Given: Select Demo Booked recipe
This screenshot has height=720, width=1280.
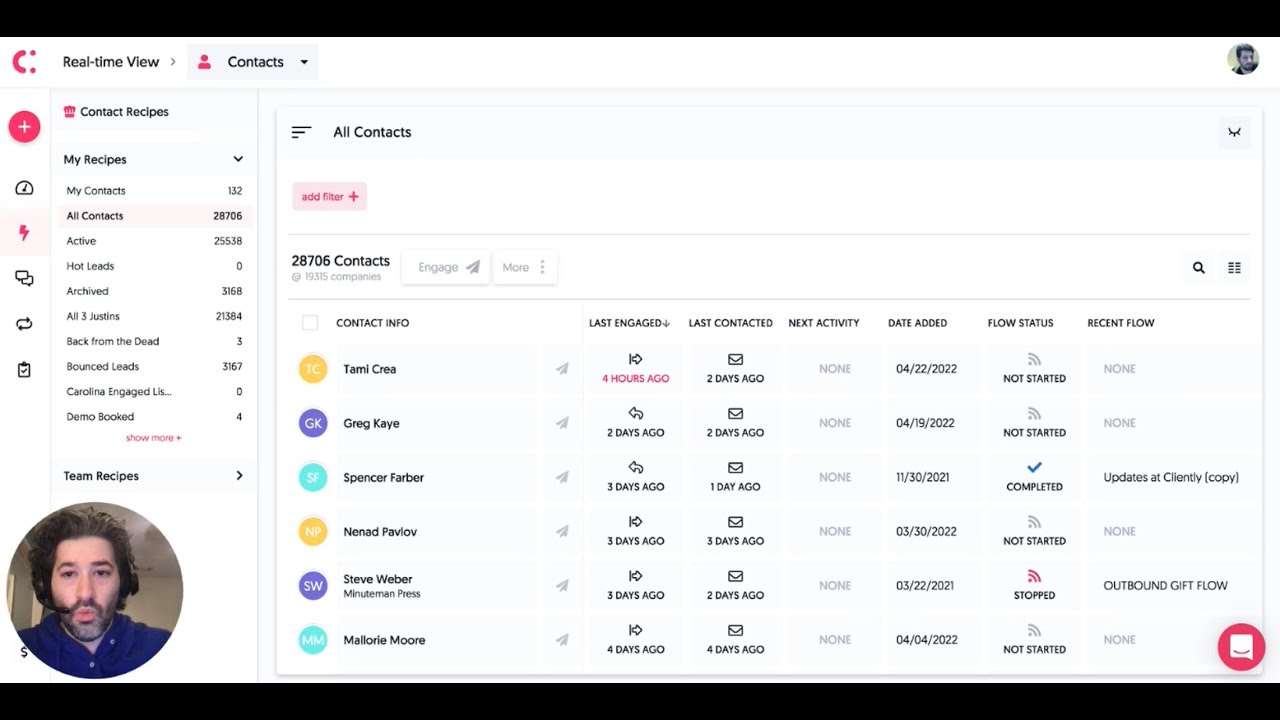Looking at the screenshot, I should pos(154,417).
